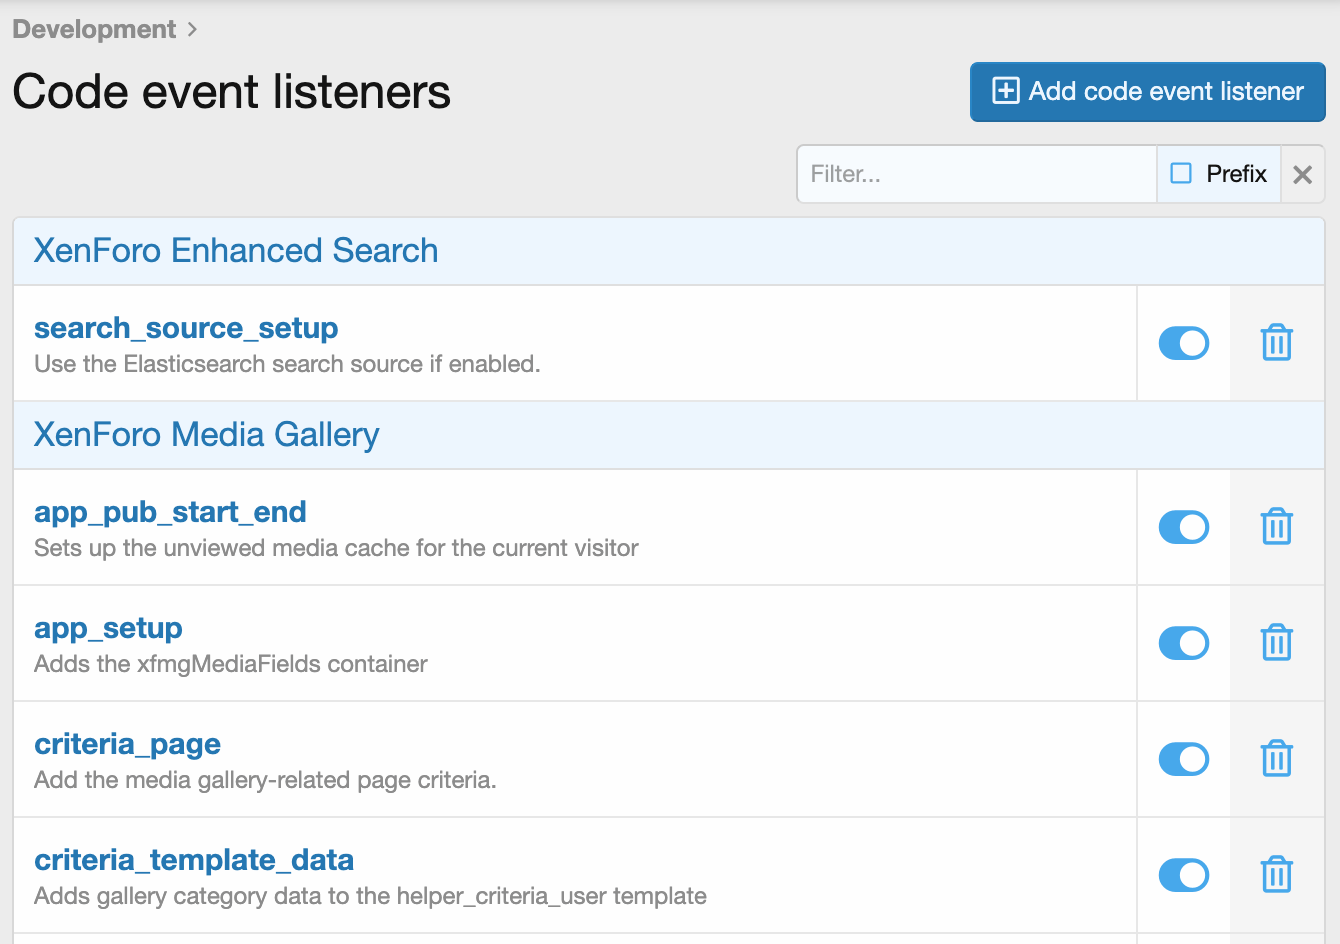Screen dimensions: 1340x944
Task: Enable the Prefix checkbox
Action: 1181,174
